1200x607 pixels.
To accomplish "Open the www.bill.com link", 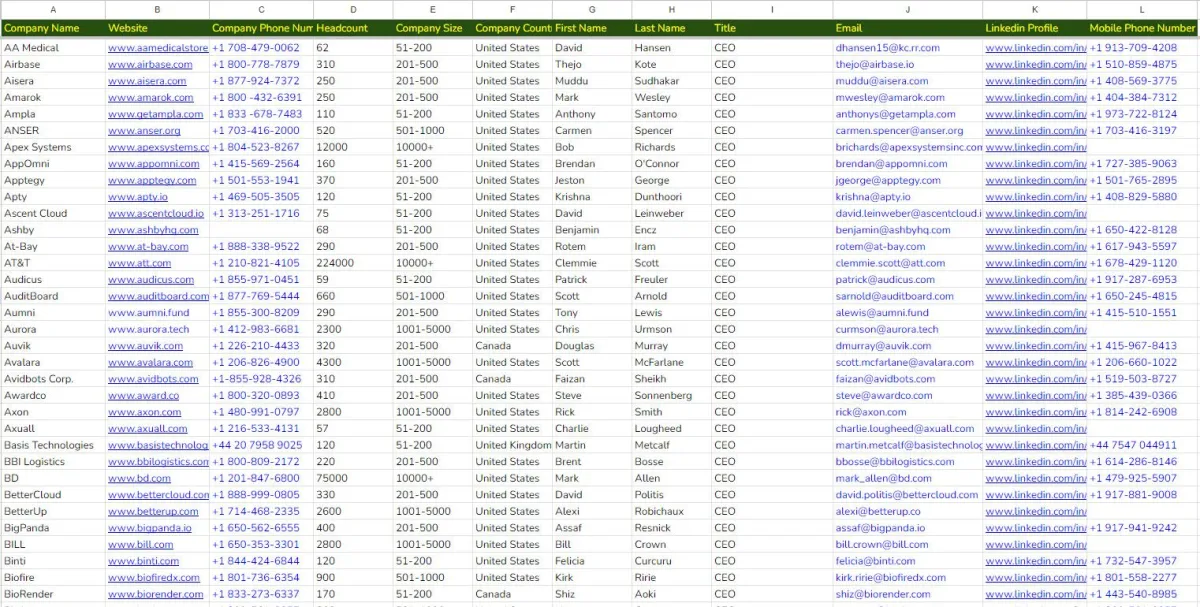I will (x=141, y=545).
